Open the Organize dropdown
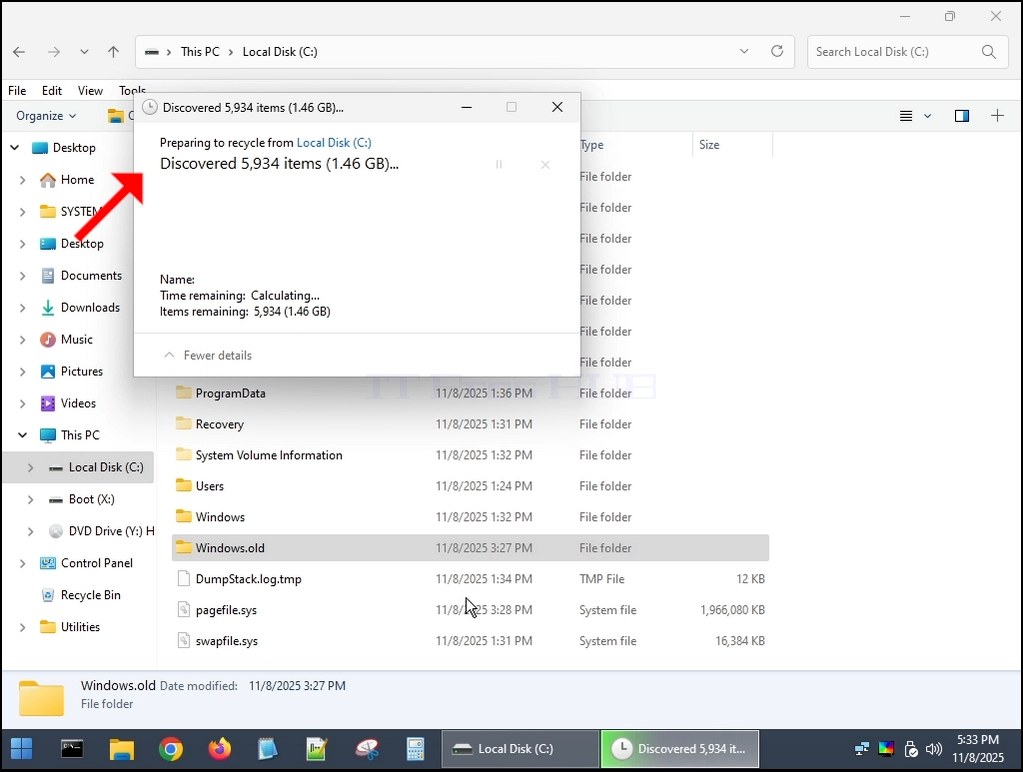Screen dimensions: 1023x772 [46, 116]
